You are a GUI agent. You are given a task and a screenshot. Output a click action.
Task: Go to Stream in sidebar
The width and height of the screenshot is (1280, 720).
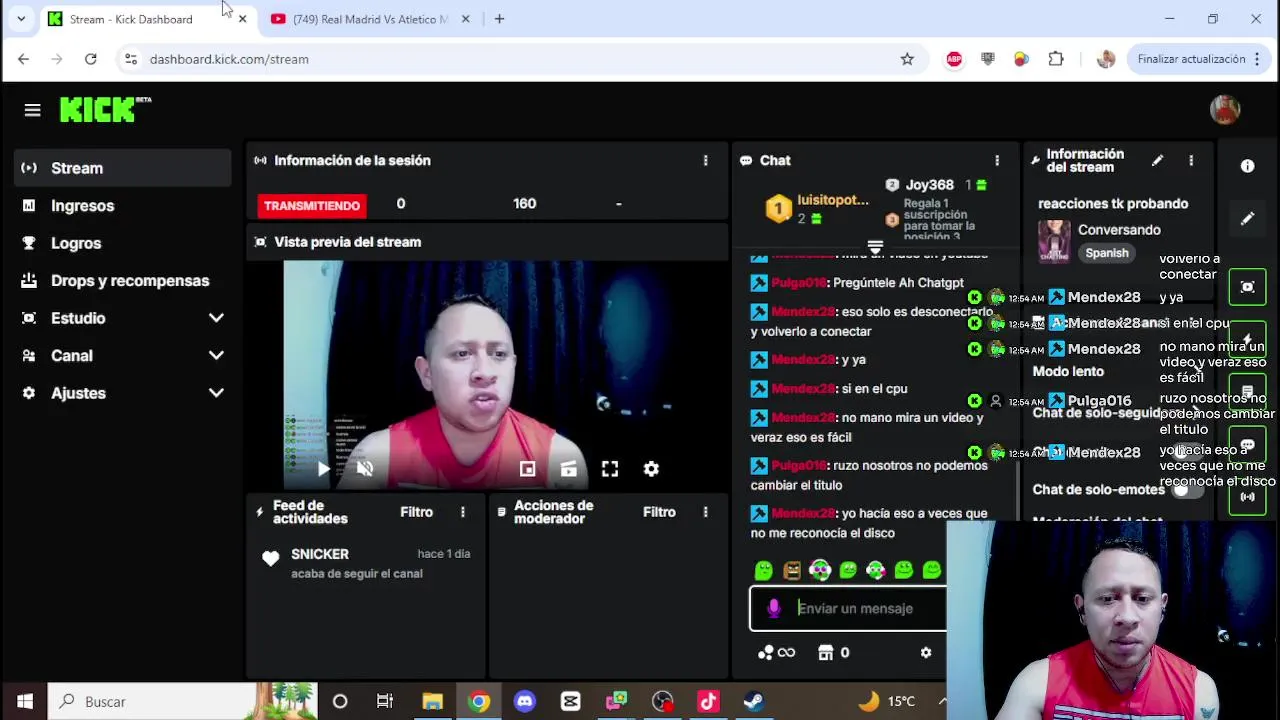tap(122, 168)
